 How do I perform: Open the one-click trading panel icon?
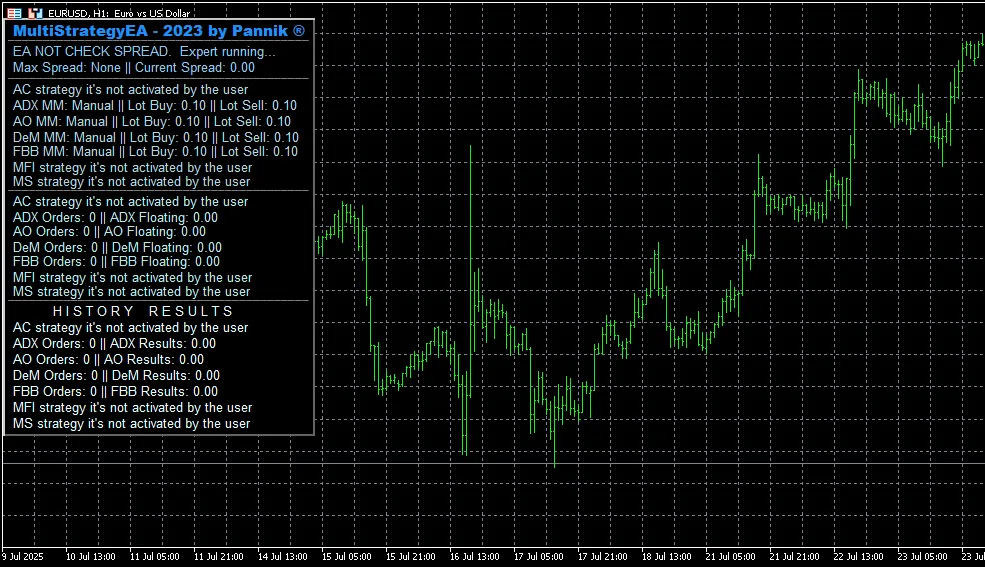point(14,13)
